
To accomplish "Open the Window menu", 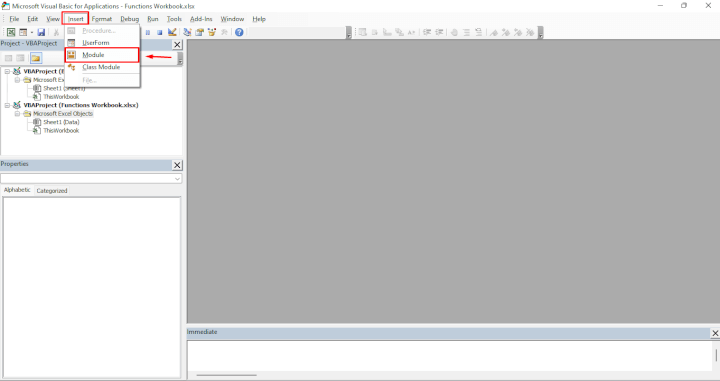I will click(232, 19).
